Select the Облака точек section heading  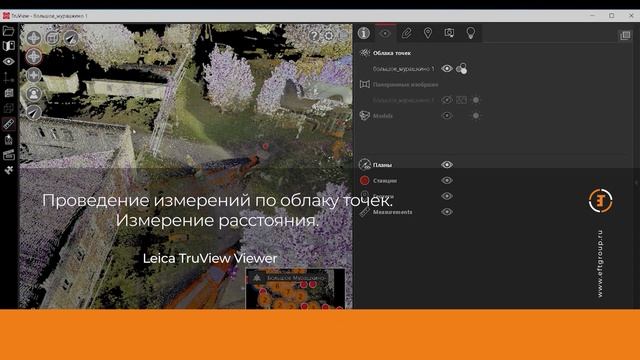click(x=391, y=53)
